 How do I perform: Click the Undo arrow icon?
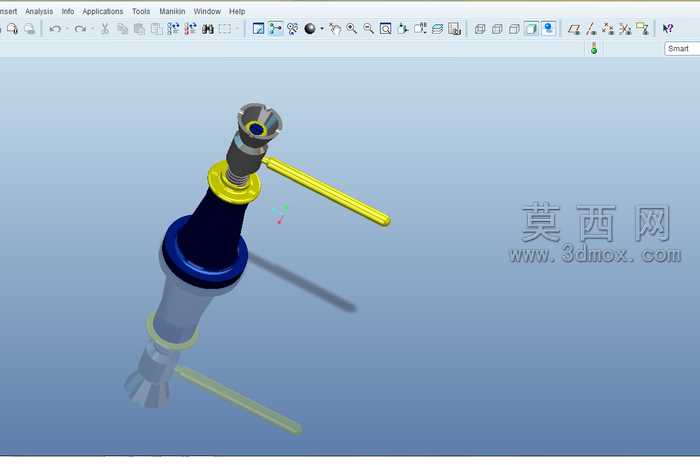55,29
